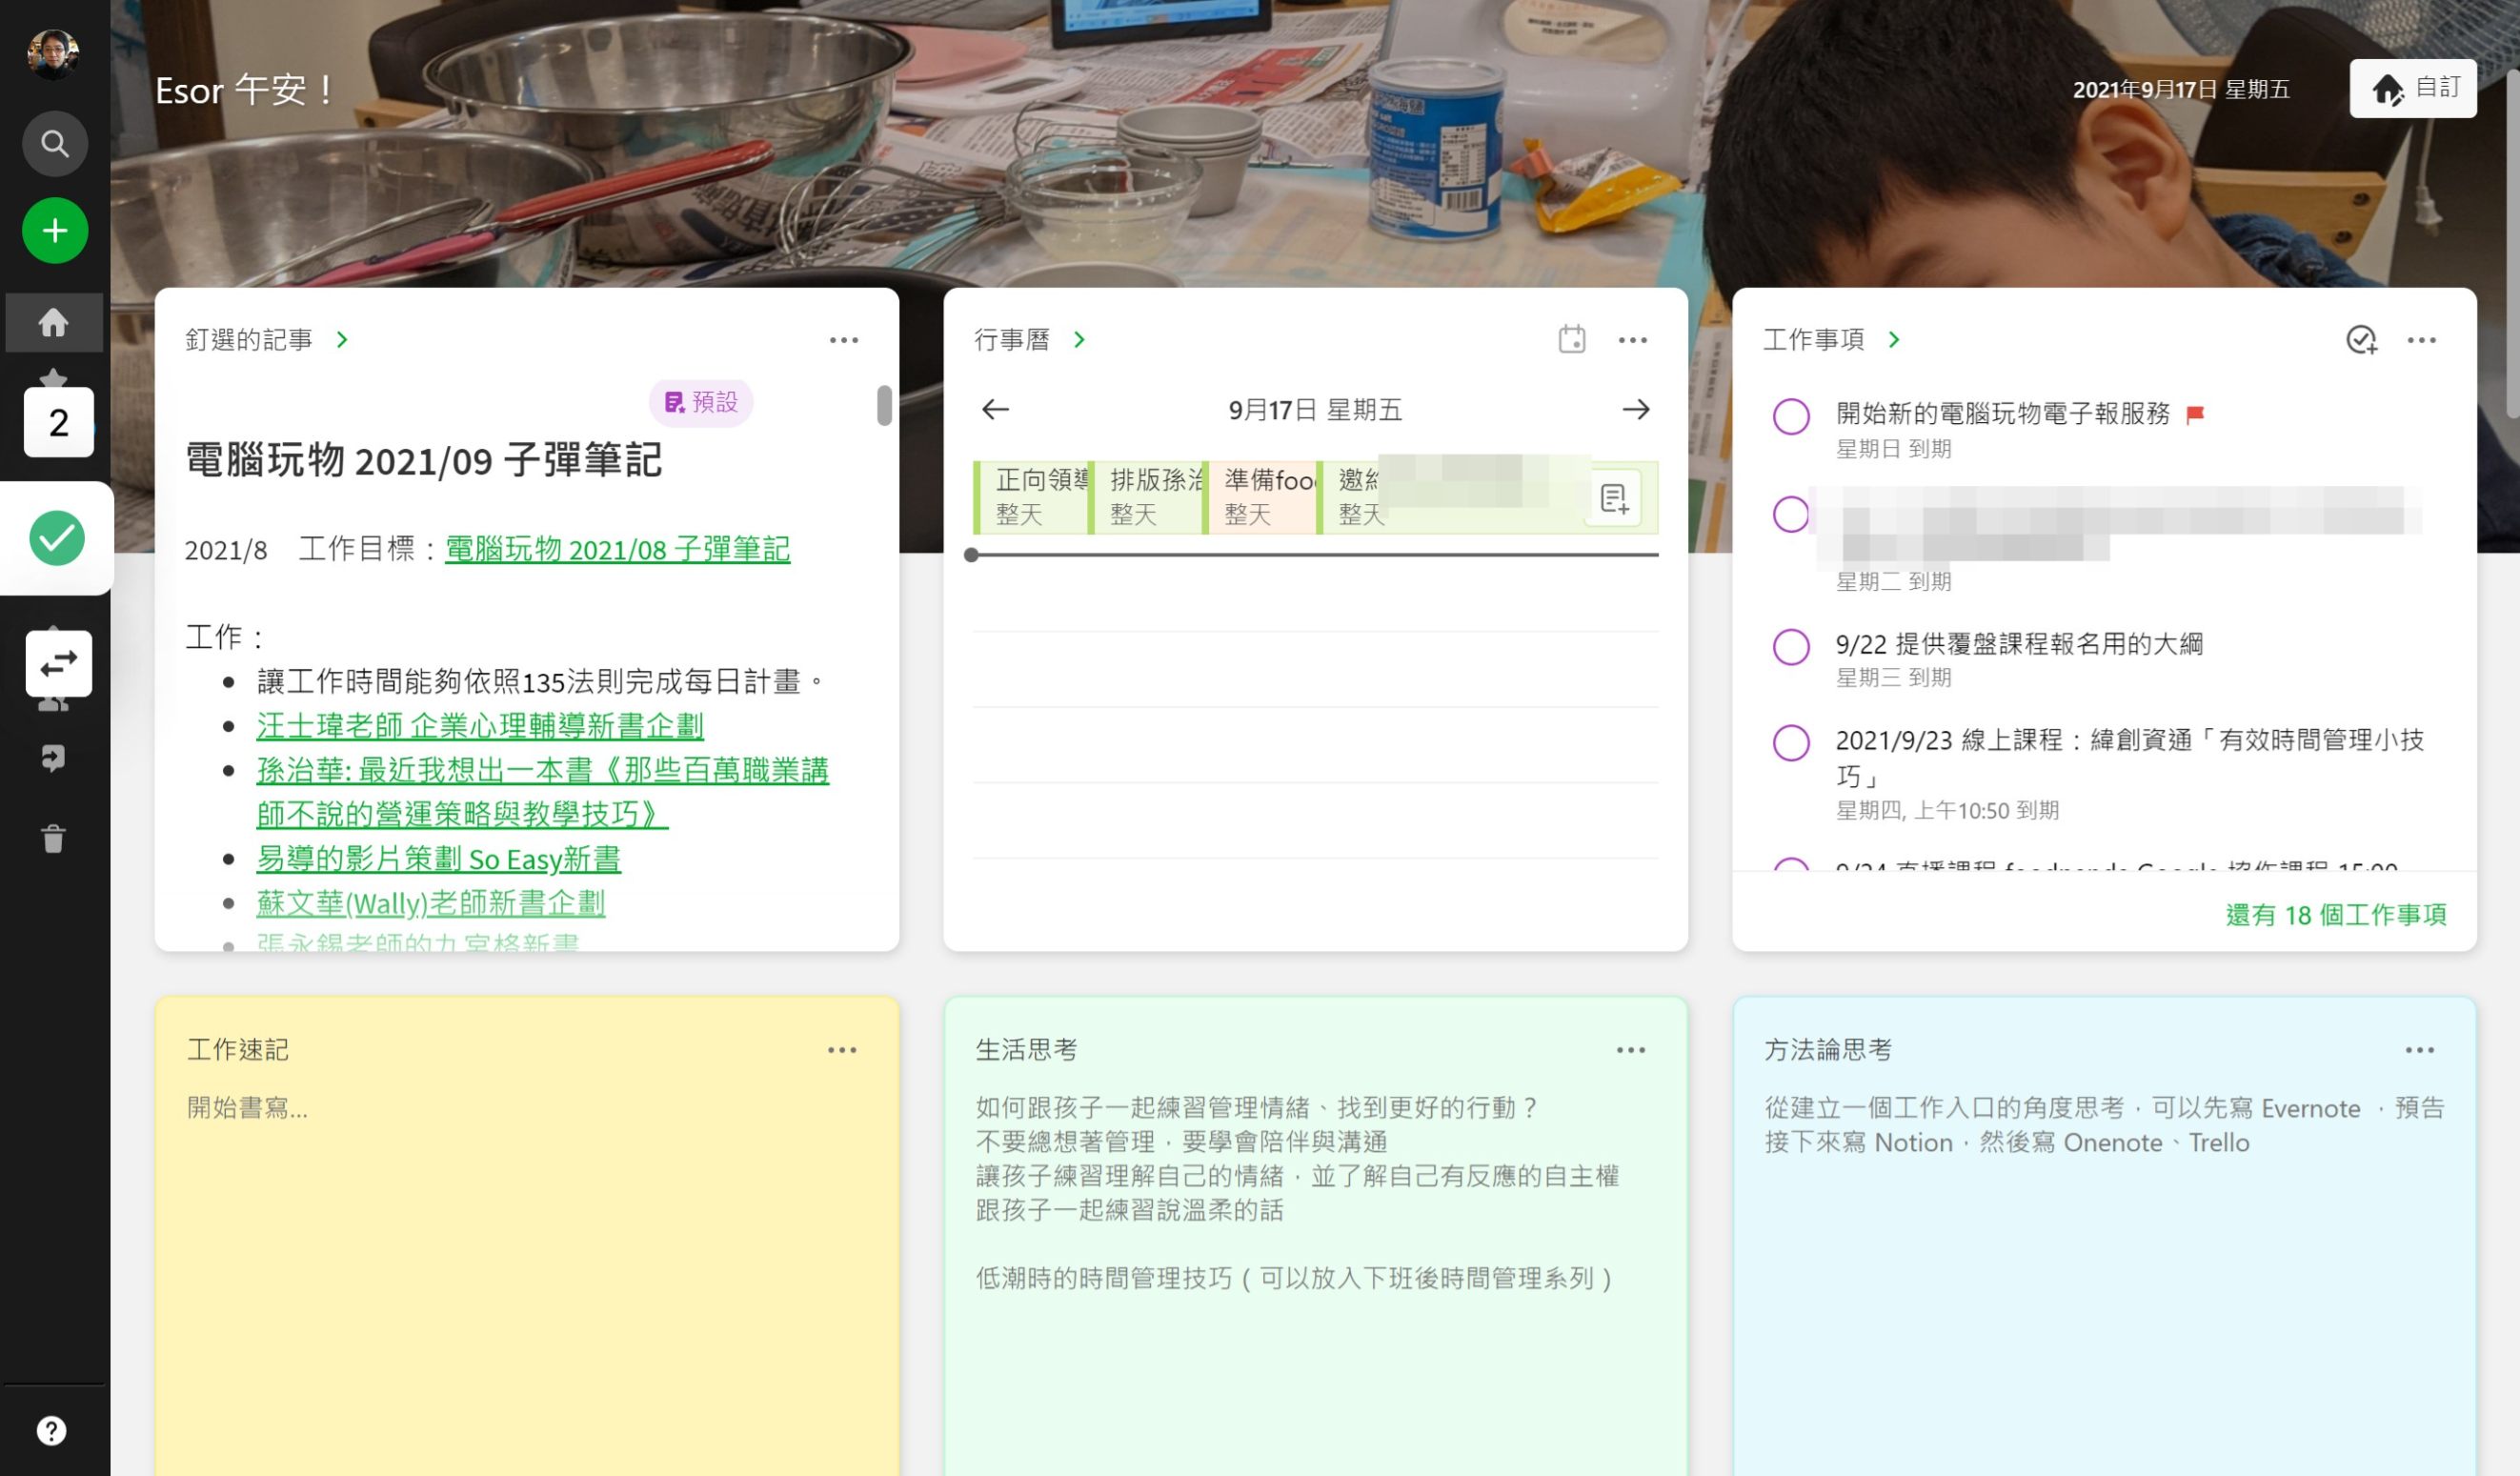Open the help question mark icon
Viewport: 2520px width, 1476px height.
tap(52, 1431)
